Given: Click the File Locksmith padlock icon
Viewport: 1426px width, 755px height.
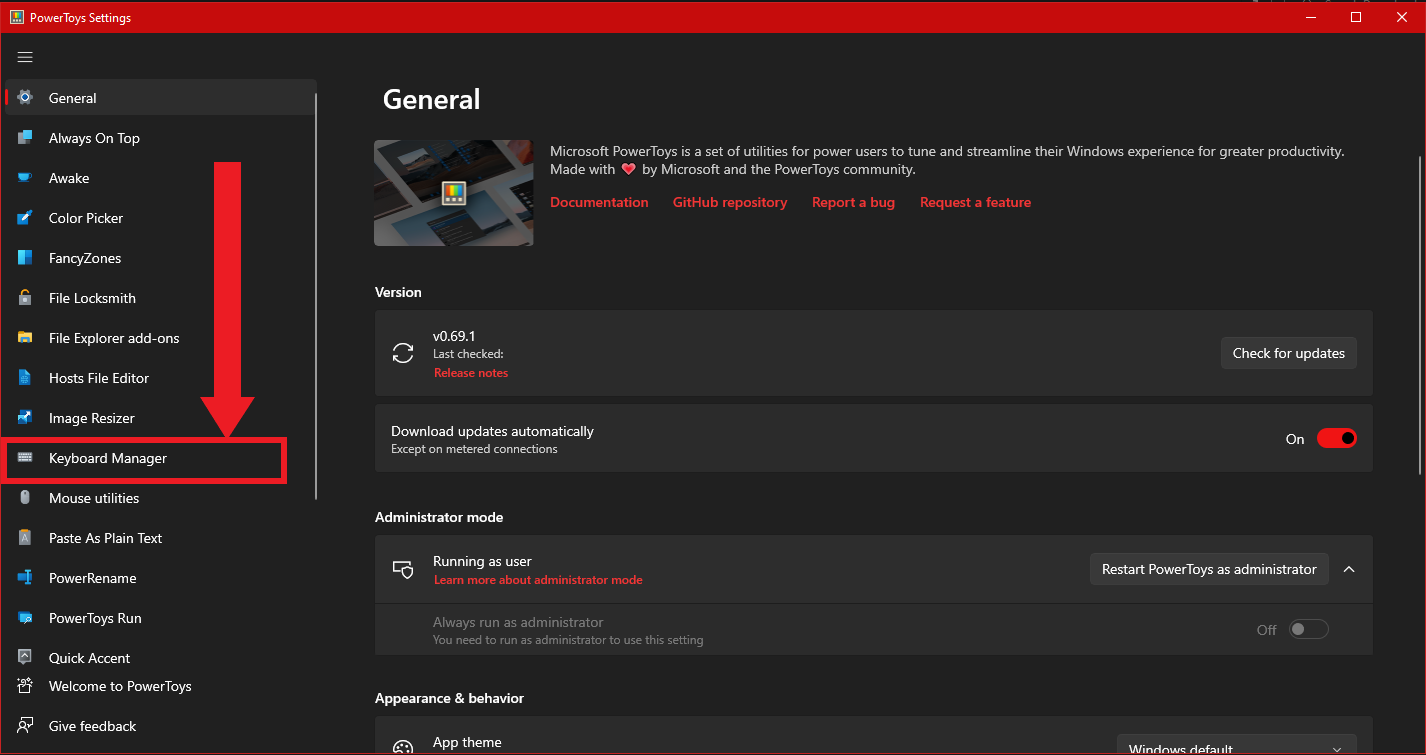Looking at the screenshot, I should click(25, 297).
